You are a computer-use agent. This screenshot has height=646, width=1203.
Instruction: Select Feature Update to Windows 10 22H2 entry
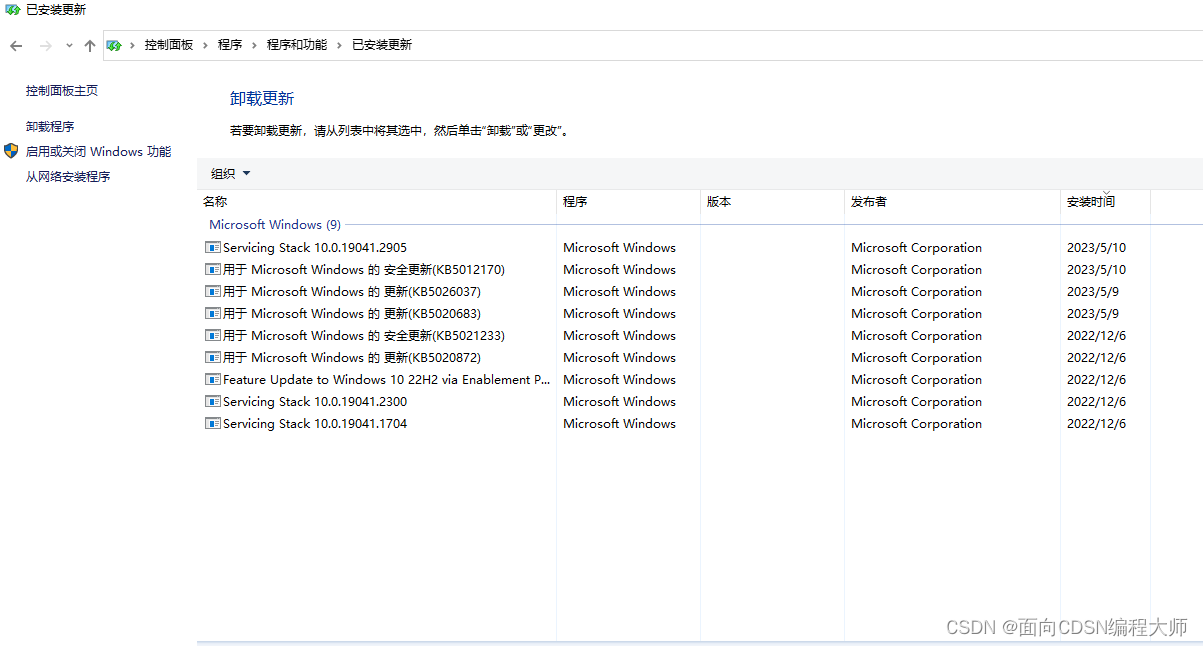click(x=387, y=379)
